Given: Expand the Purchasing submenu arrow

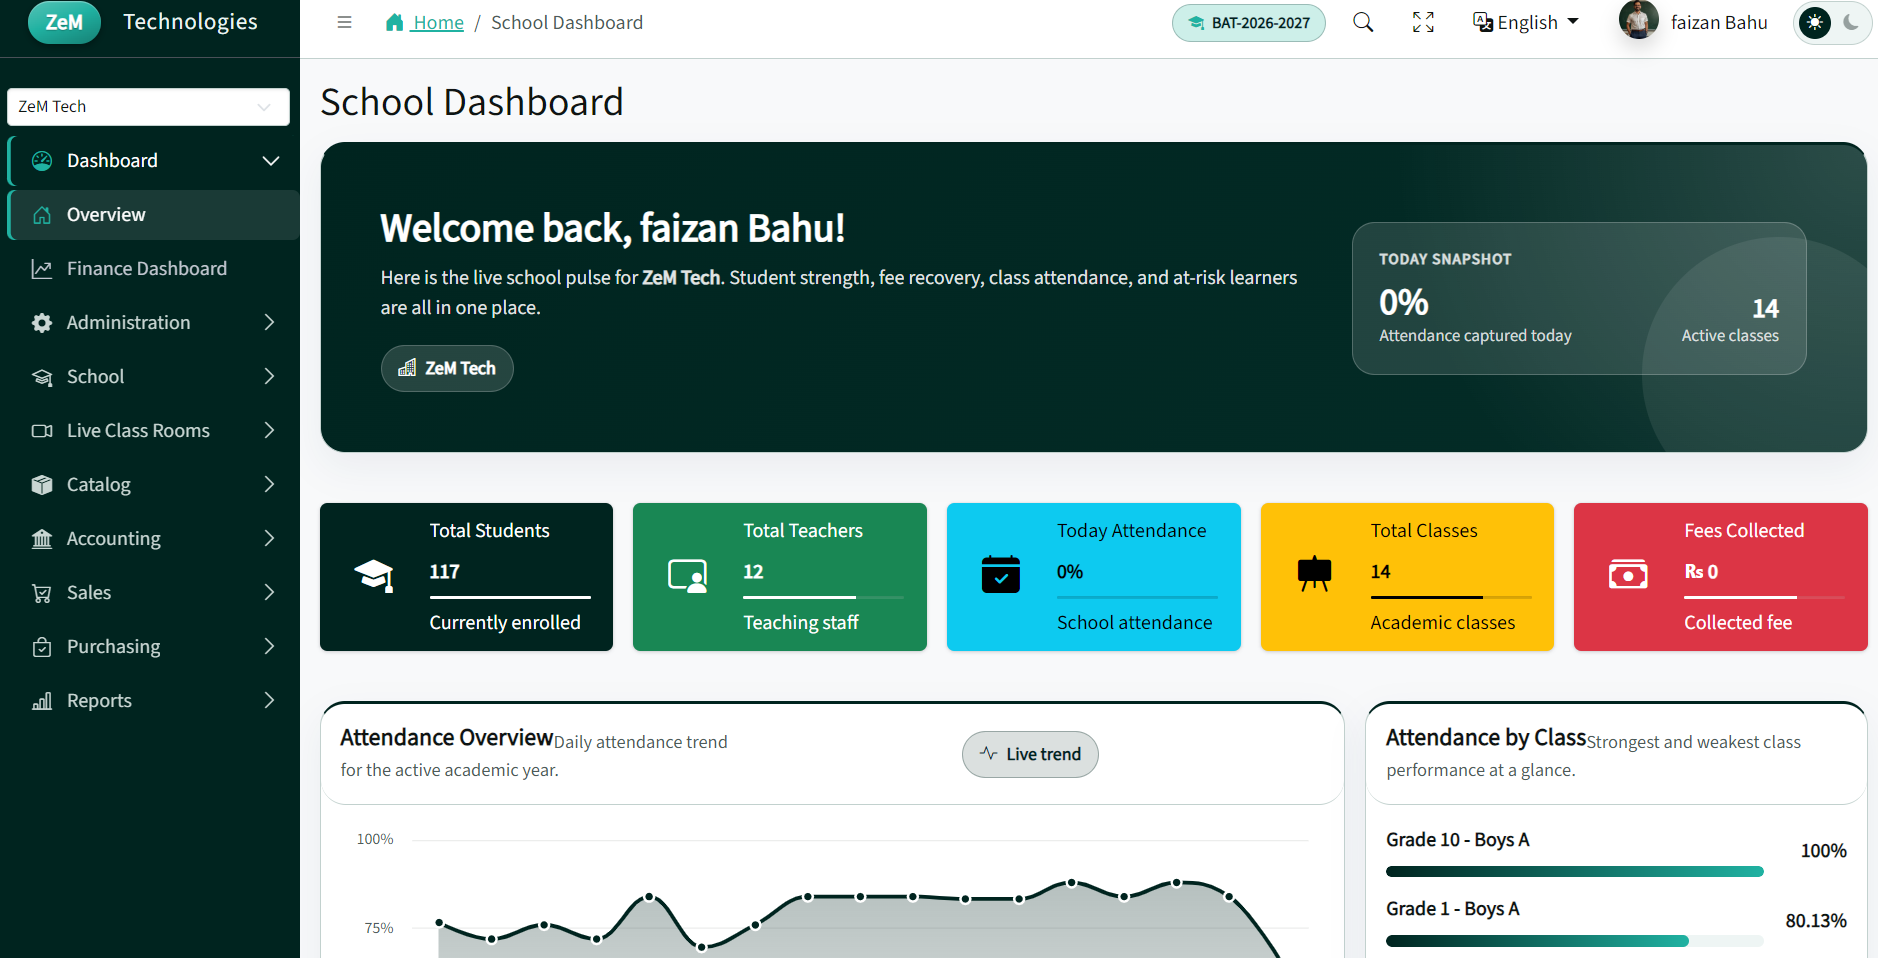Looking at the screenshot, I should coord(269,646).
